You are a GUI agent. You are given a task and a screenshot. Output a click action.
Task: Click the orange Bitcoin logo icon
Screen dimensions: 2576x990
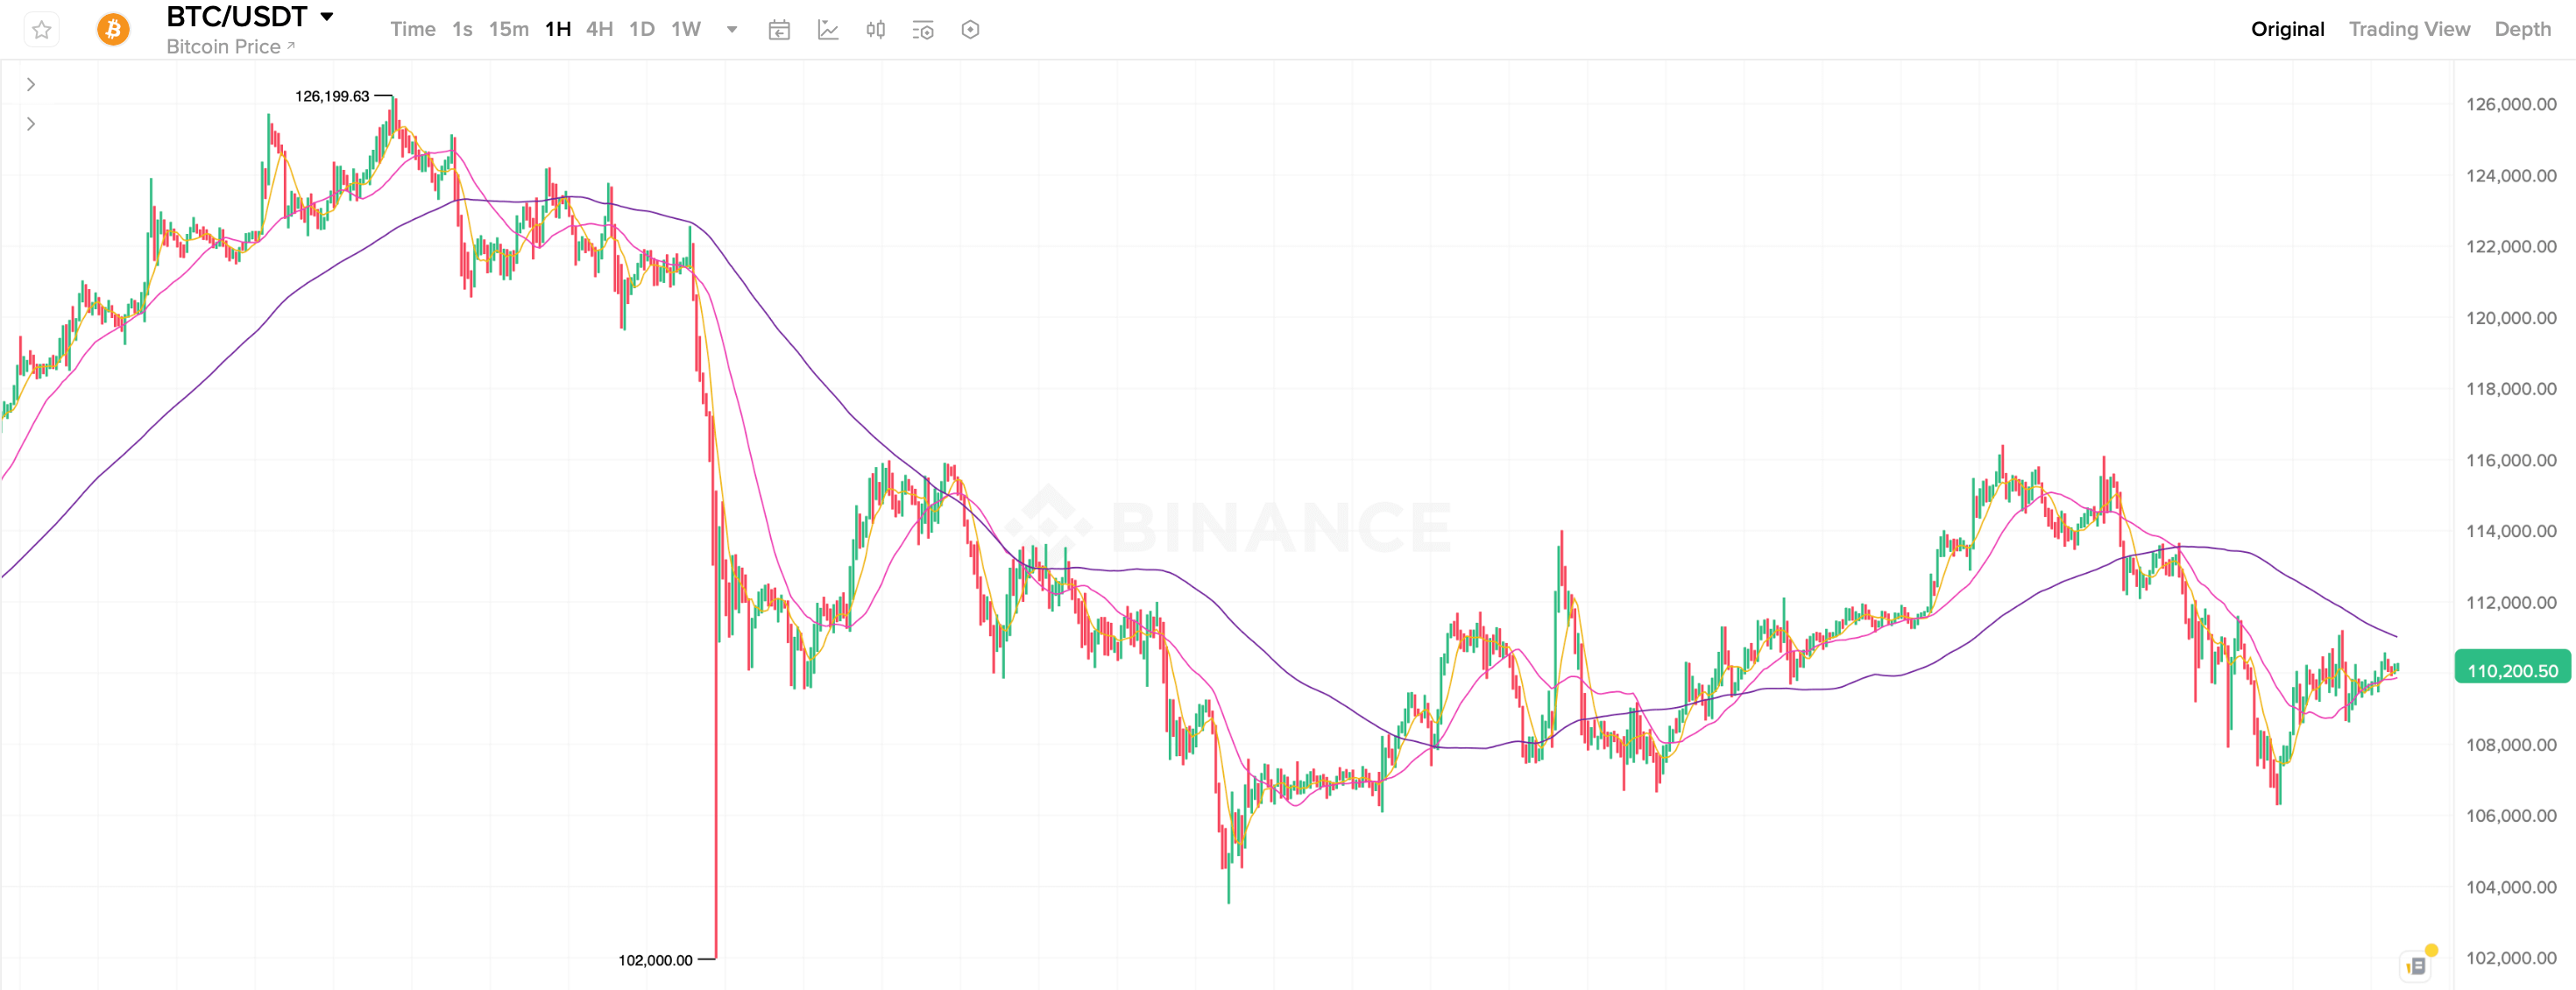click(x=113, y=30)
